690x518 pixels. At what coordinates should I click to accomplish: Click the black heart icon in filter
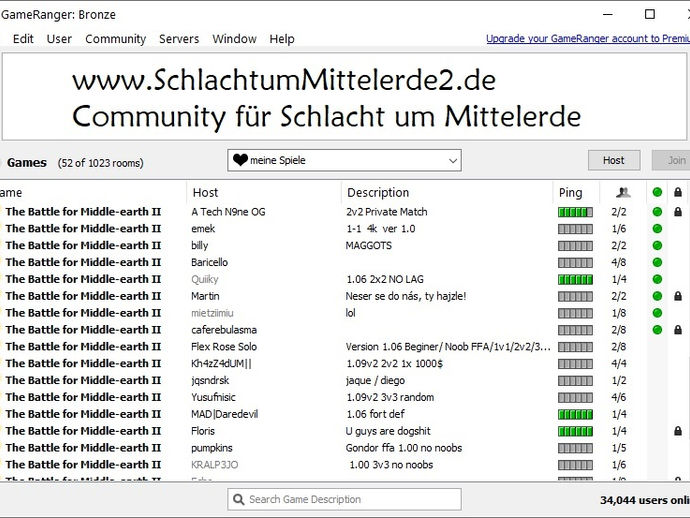point(240,160)
